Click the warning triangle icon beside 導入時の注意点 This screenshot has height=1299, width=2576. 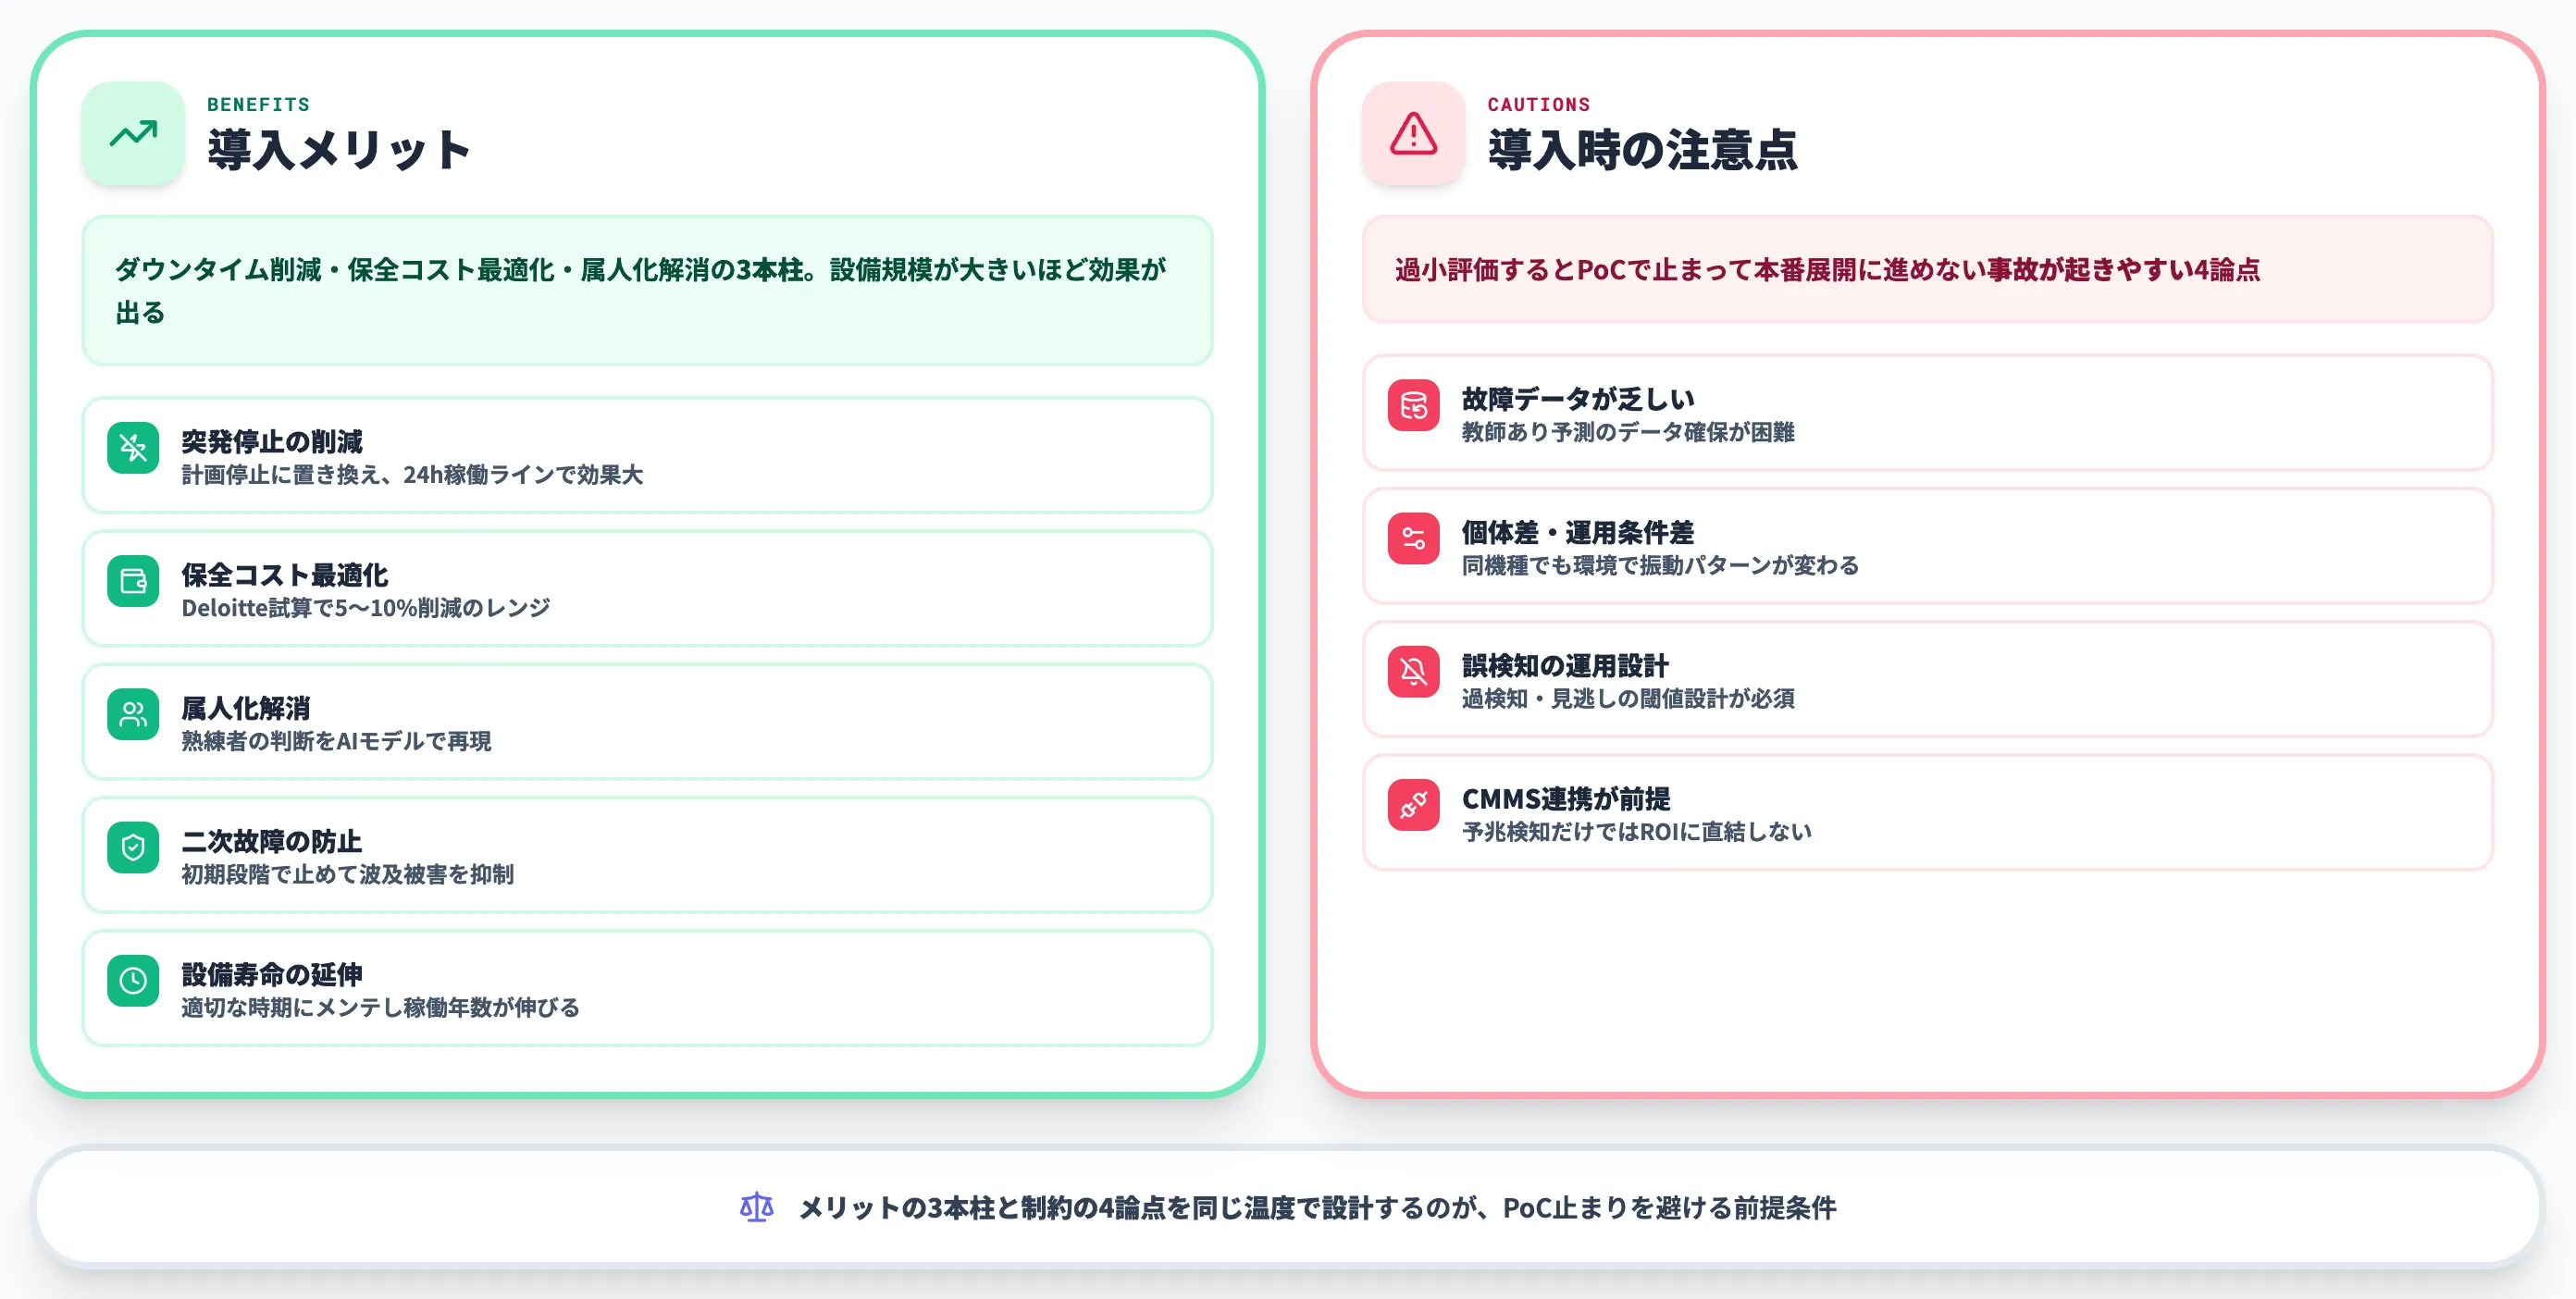[1412, 133]
